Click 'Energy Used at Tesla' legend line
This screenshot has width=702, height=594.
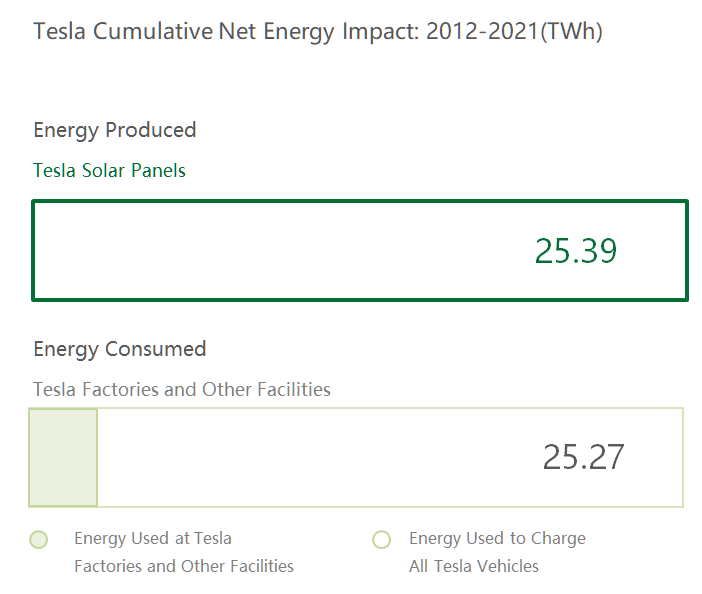[153, 538]
